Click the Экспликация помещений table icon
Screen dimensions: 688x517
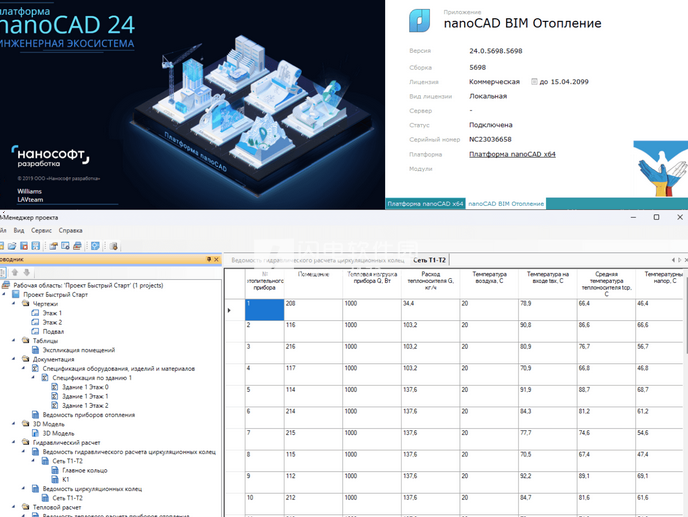point(36,350)
